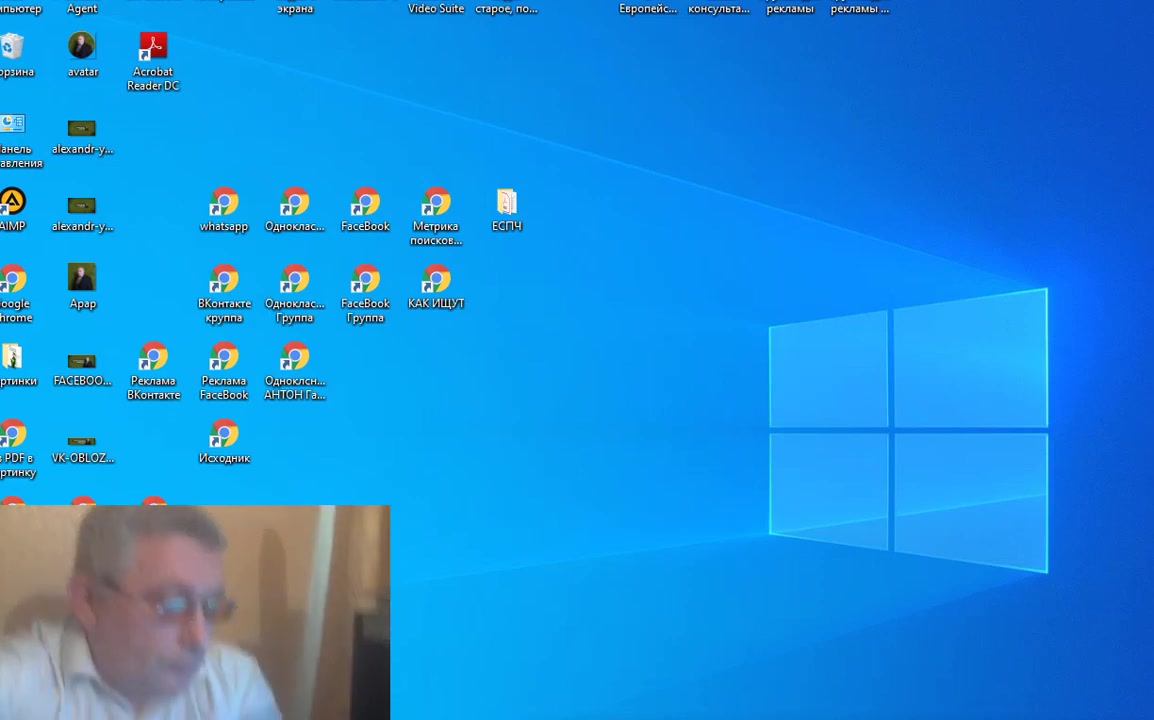1154x720 pixels.
Task: Select the старое, по... icon label
Action: 506,9
